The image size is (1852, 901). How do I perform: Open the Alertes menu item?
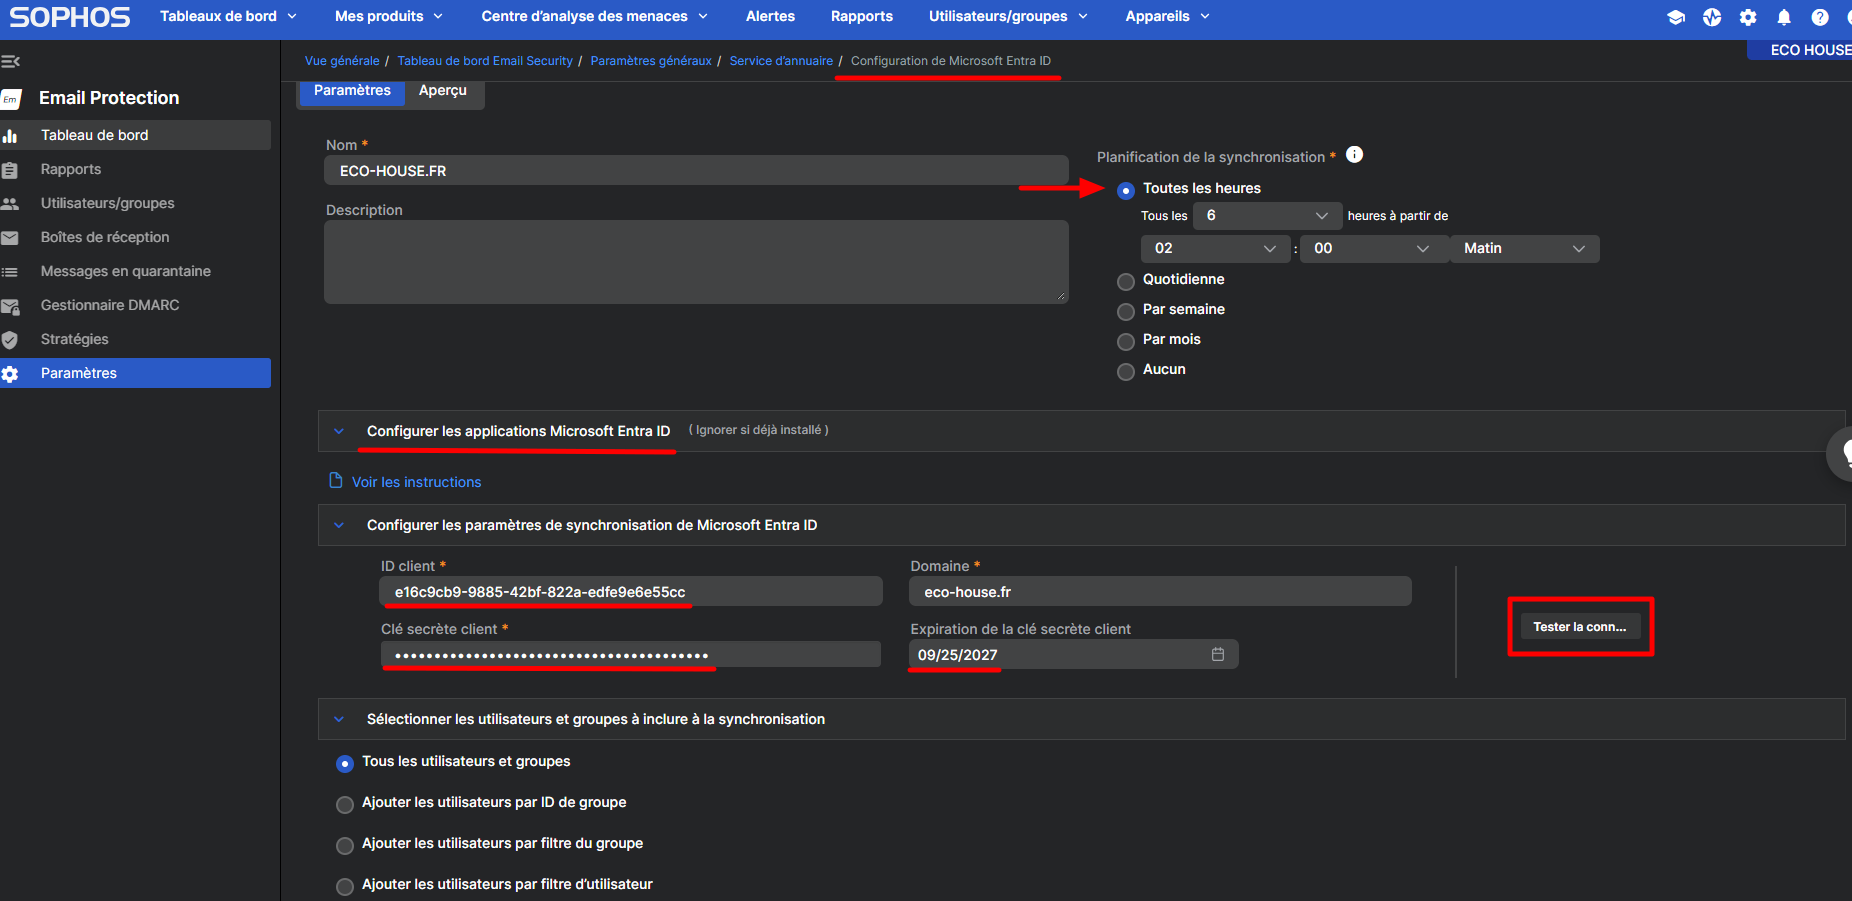(x=770, y=16)
